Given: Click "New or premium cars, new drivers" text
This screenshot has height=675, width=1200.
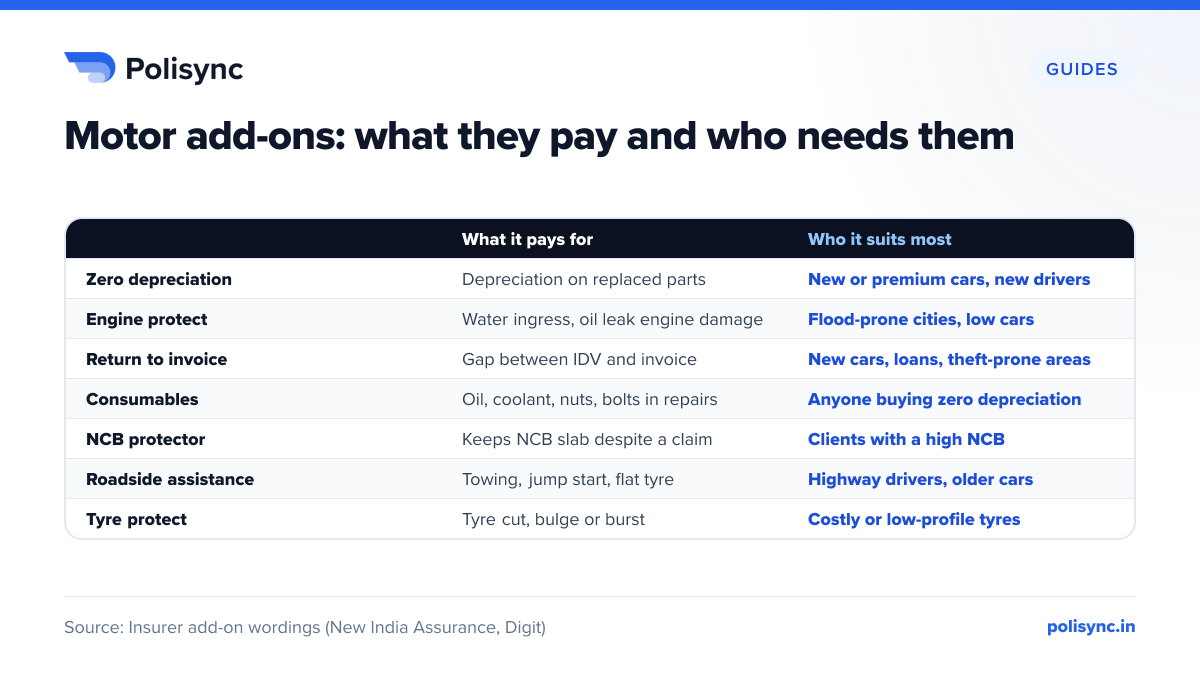Looking at the screenshot, I should 949,280.
